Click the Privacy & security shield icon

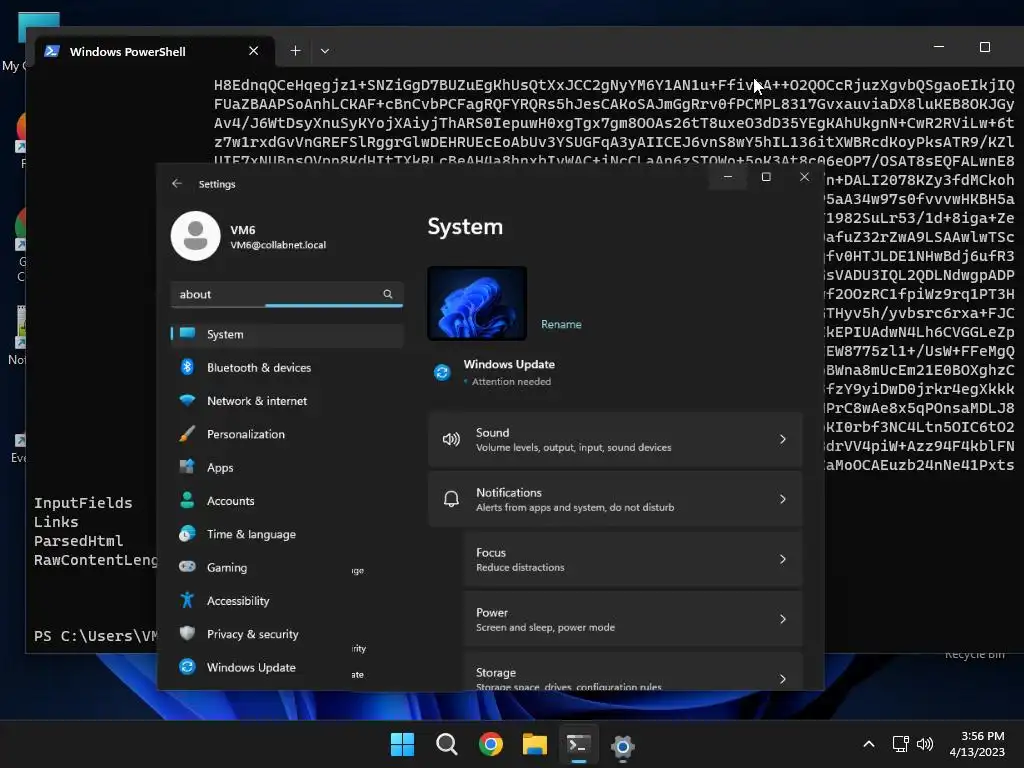click(x=187, y=633)
